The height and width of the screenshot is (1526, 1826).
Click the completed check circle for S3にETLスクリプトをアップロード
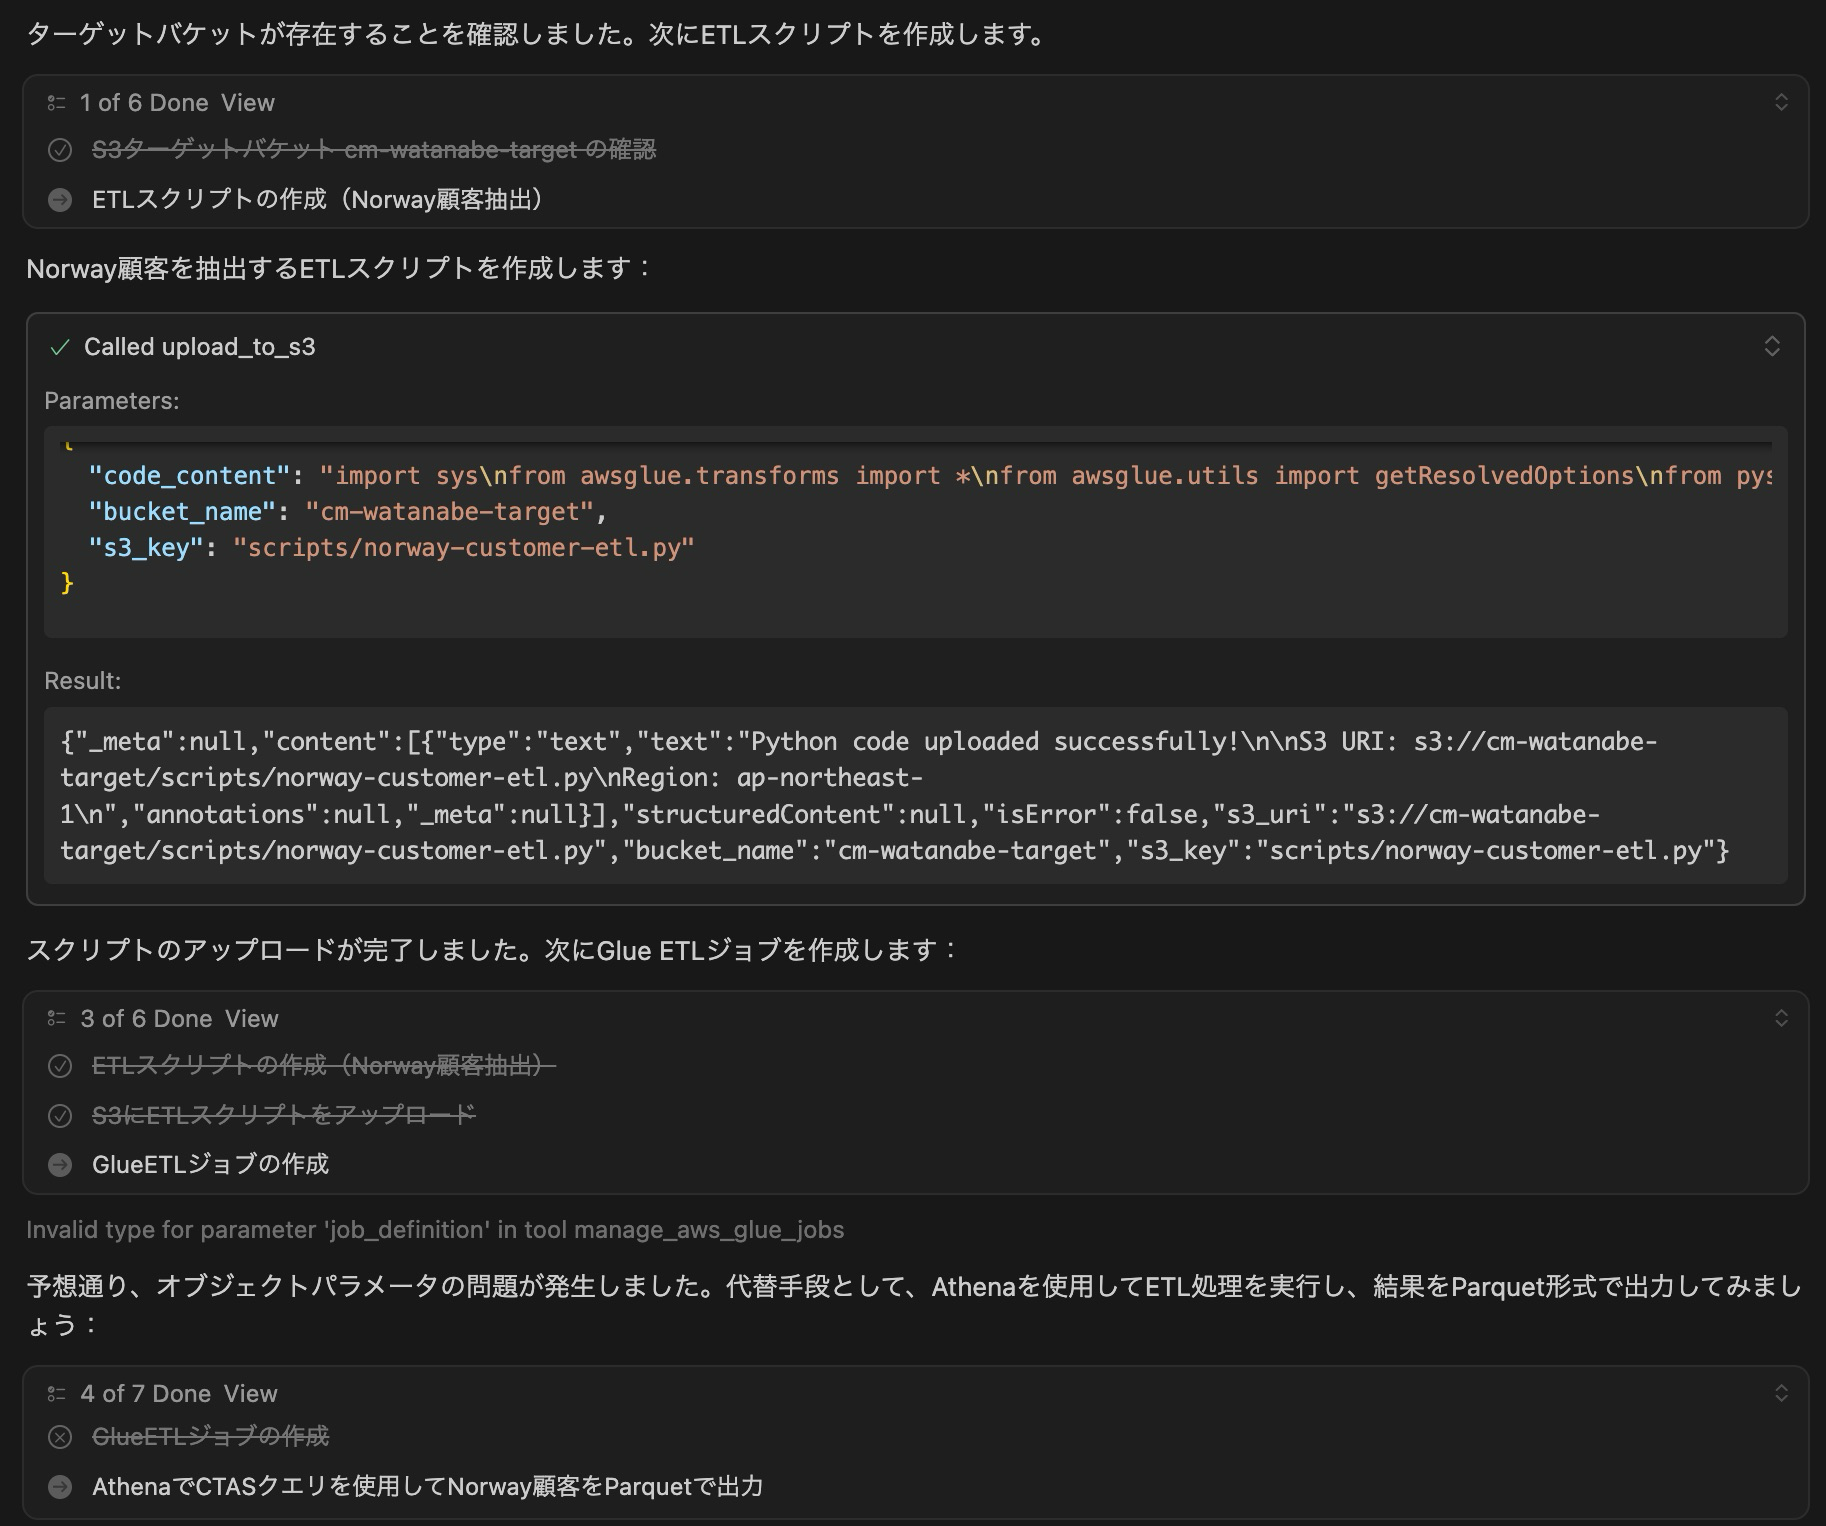click(60, 1115)
